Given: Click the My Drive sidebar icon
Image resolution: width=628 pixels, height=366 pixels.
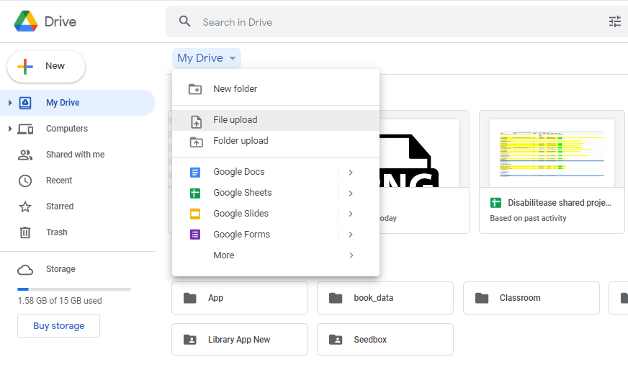Looking at the screenshot, I should [25, 103].
